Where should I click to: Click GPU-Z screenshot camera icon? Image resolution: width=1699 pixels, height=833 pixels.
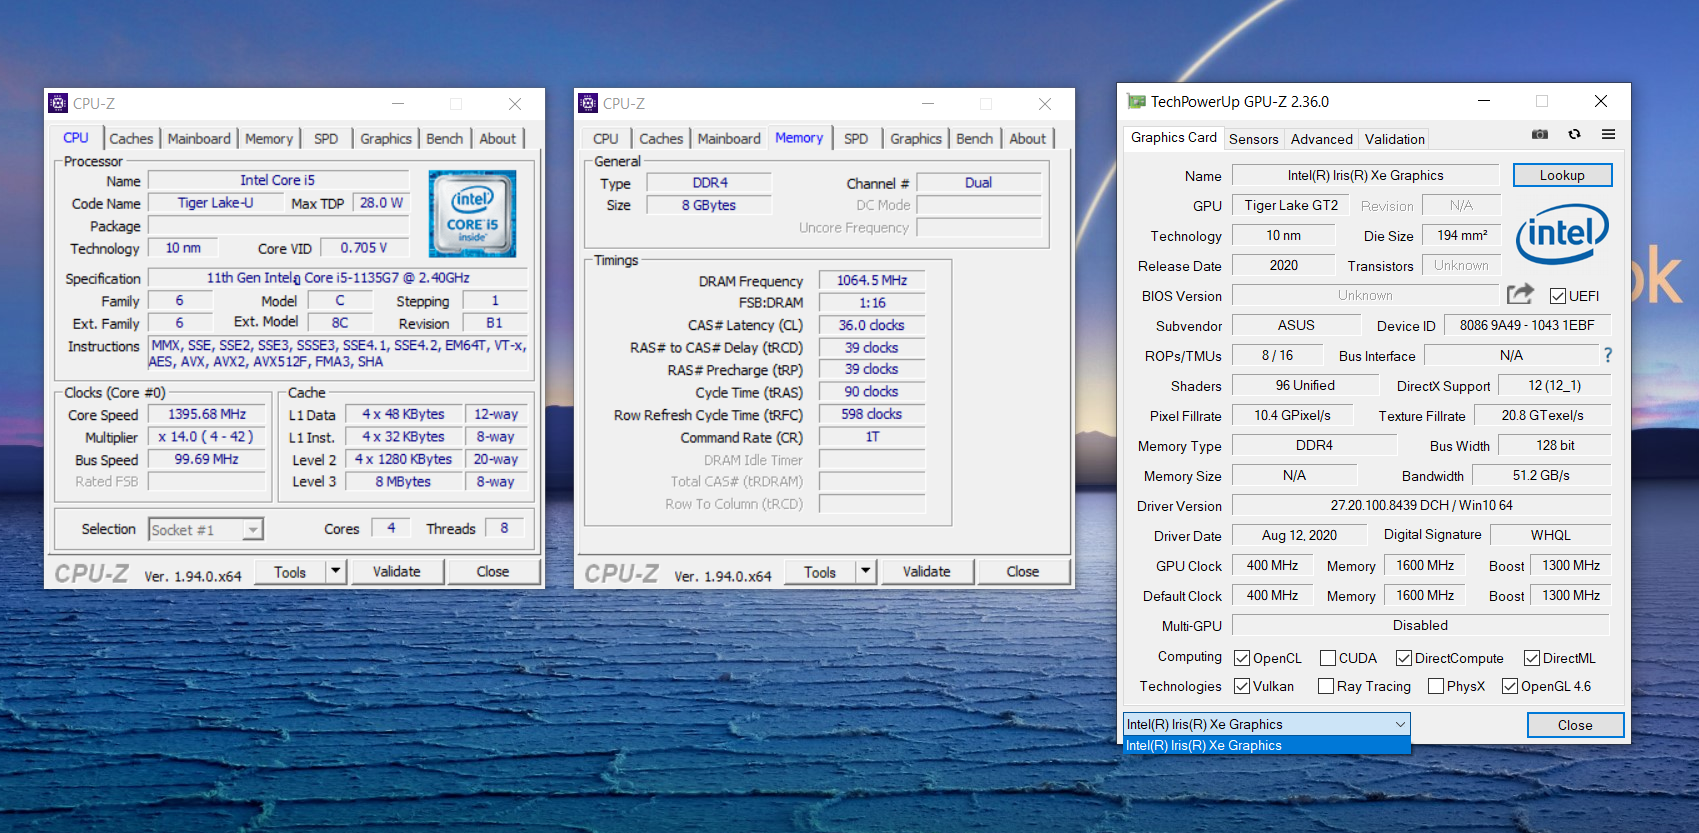pos(1540,134)
